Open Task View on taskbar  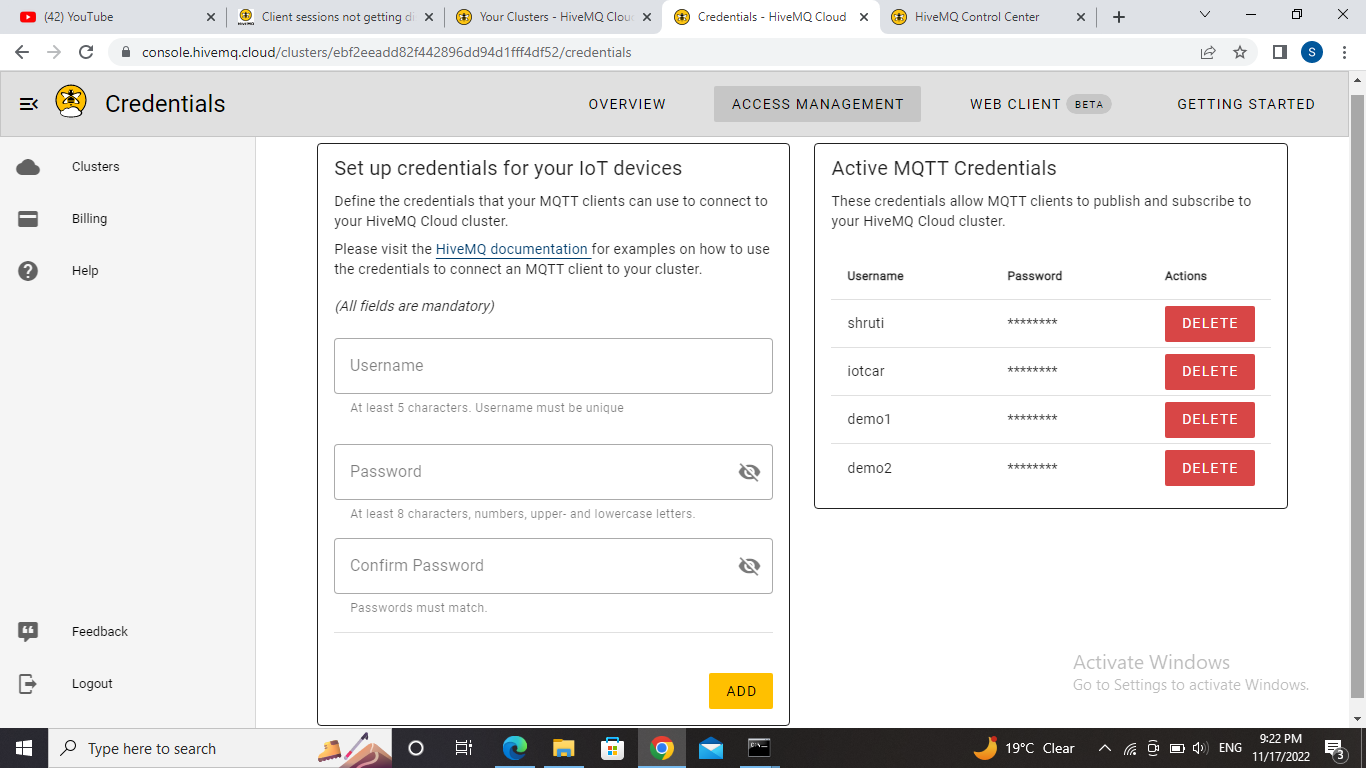[x=464, y=748]
